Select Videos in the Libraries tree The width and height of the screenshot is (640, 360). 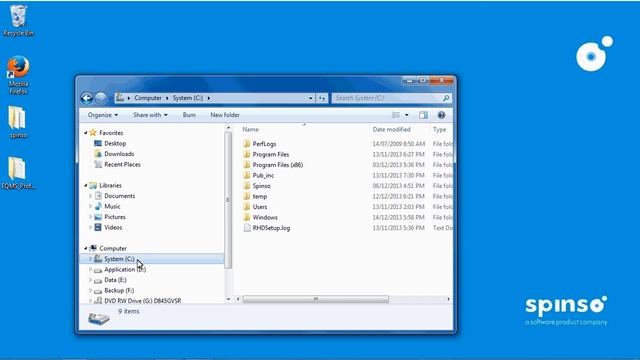tap(113, 227)
